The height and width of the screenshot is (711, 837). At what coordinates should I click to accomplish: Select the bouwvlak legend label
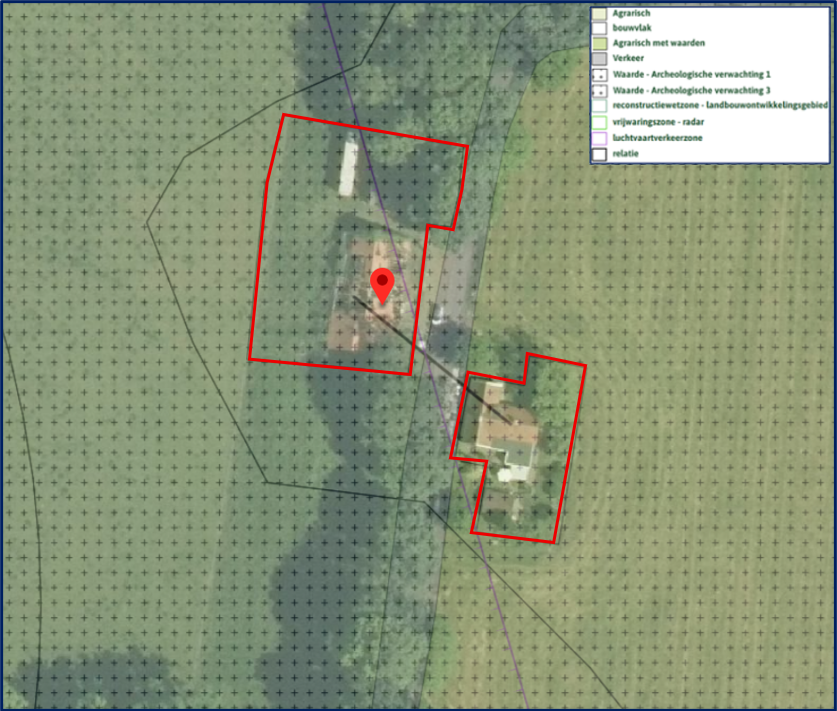click(632, 28)
